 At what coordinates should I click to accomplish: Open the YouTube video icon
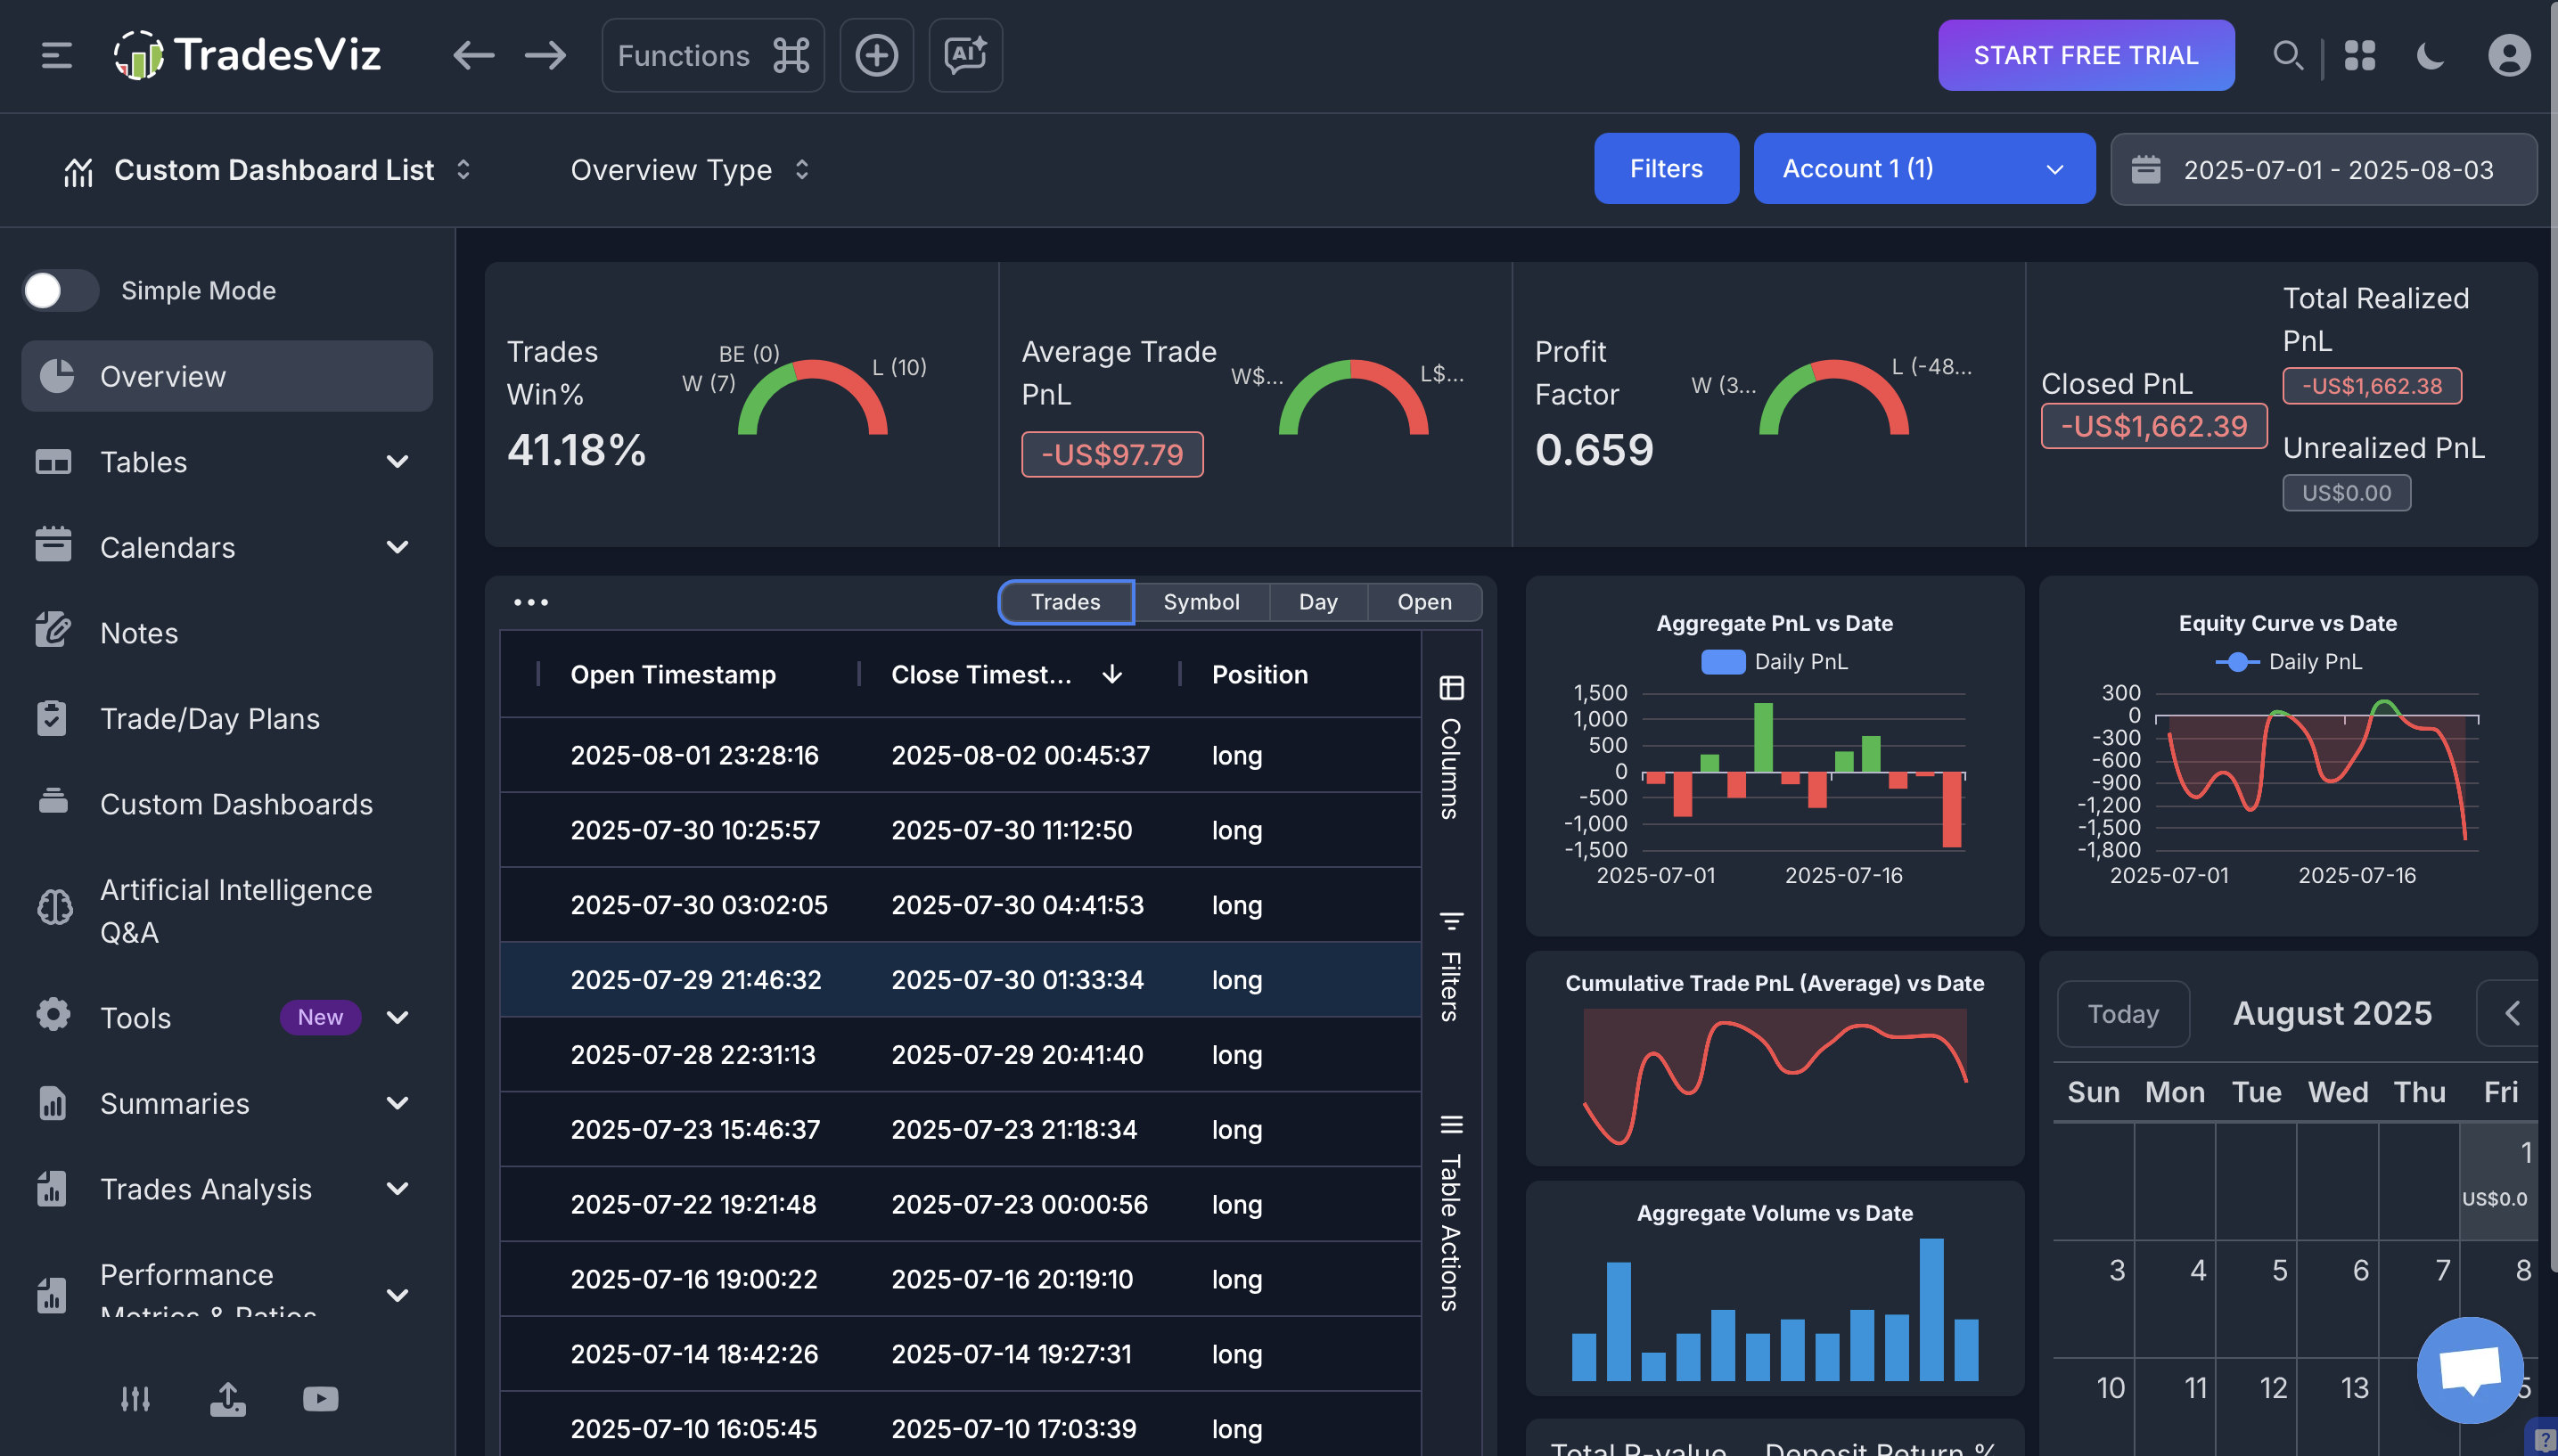tap(320, 1398)
